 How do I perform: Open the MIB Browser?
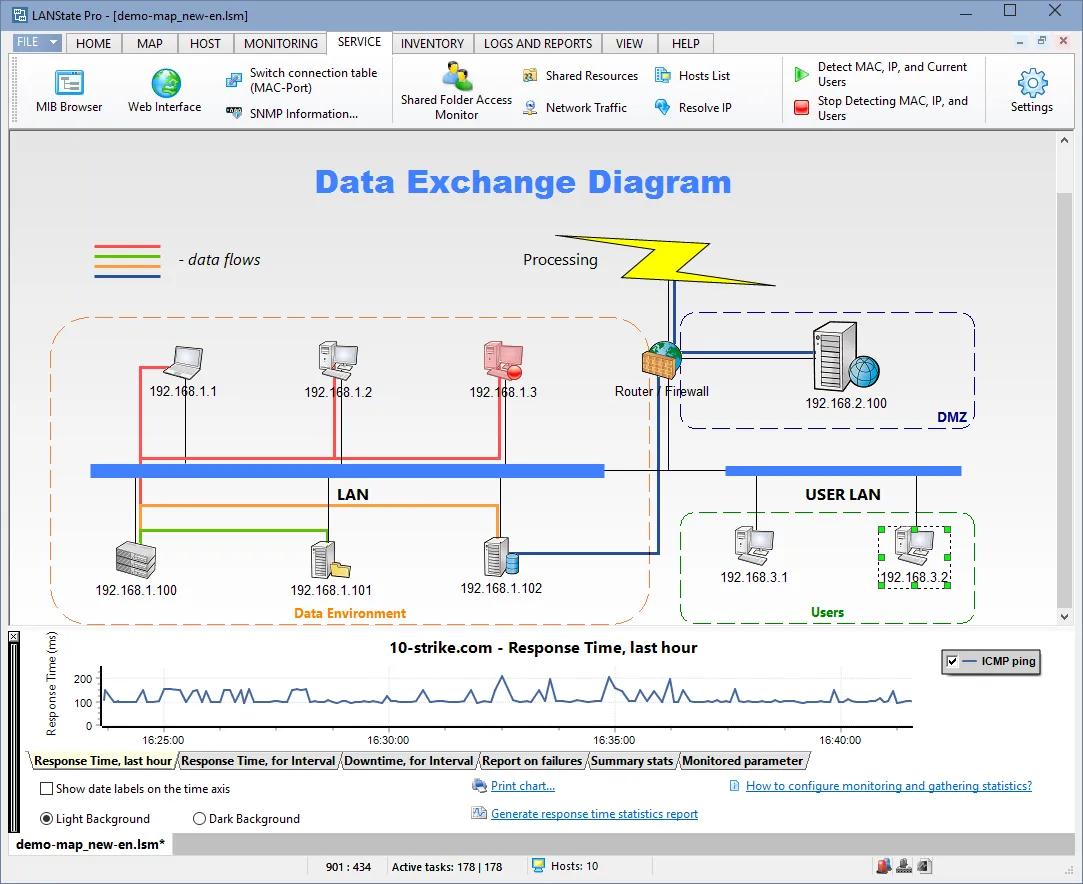click(x=68, y=90)
